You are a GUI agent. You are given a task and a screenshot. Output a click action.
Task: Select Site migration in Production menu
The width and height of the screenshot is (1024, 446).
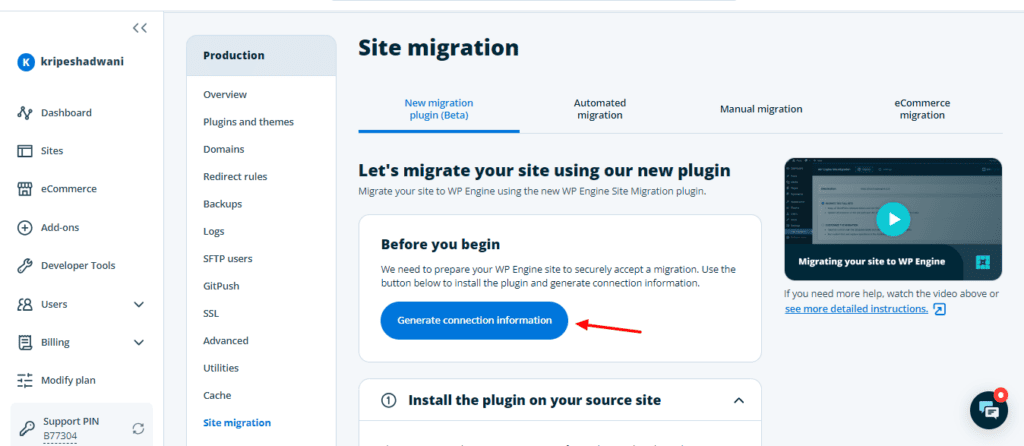[x=237, y=423]
